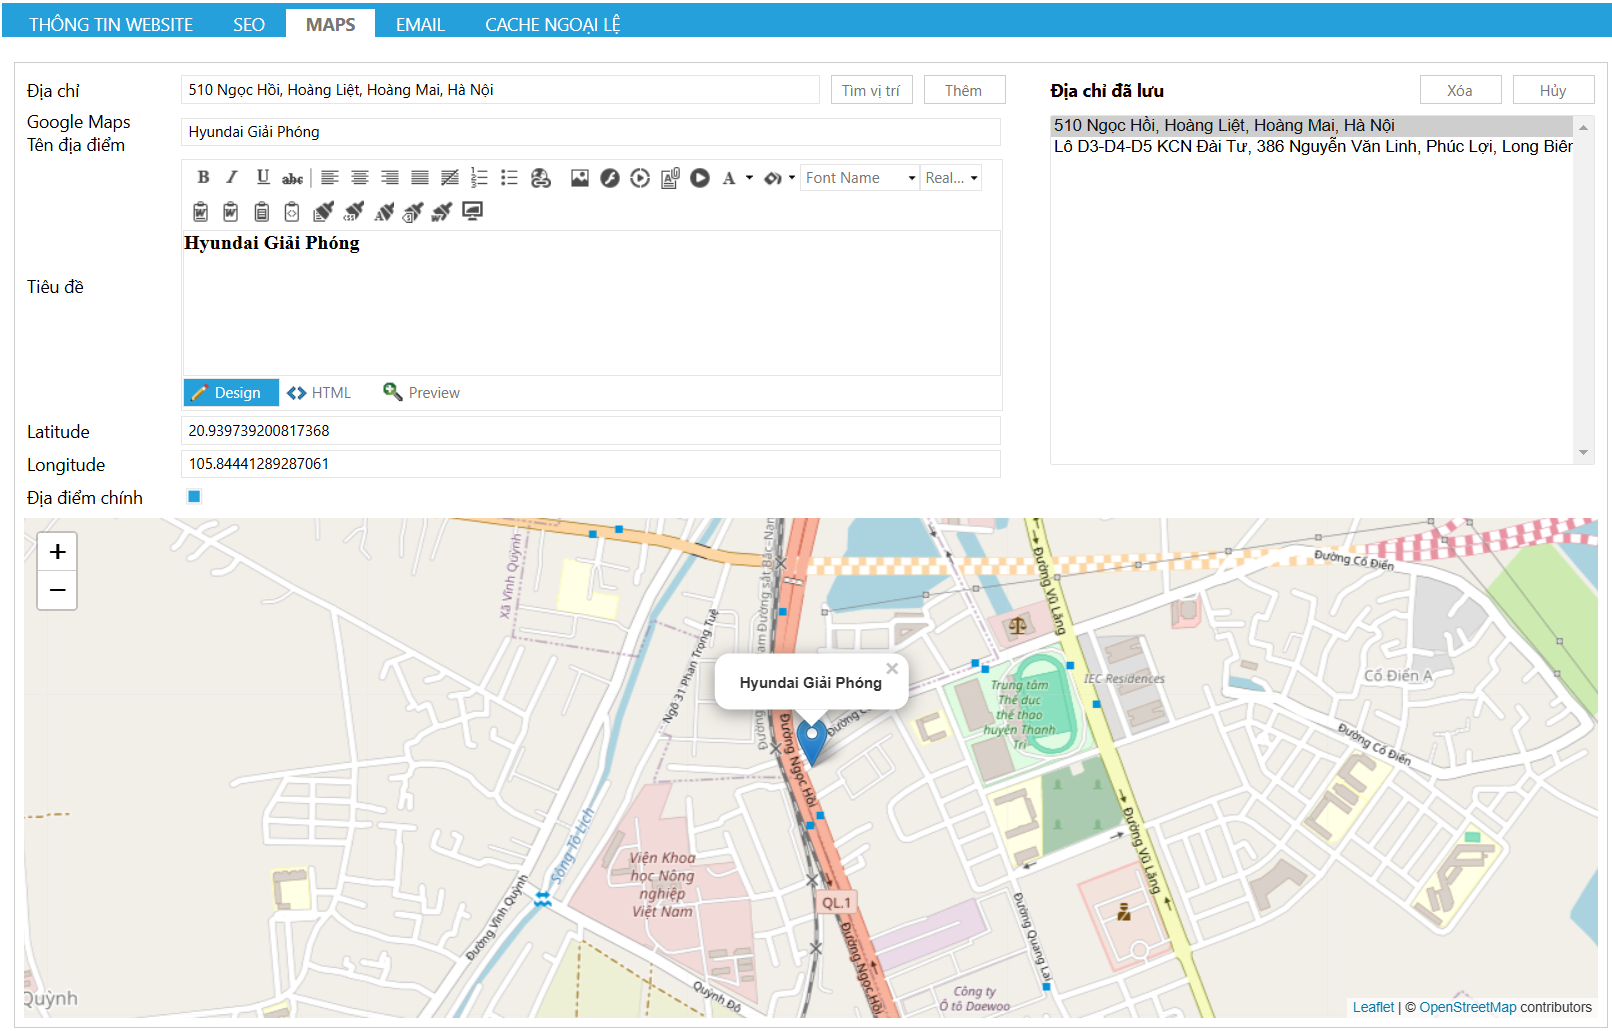This screenshot has width=1612, height=1031.
Task: Switch editor to HTML mode
Action: (320, 393)
